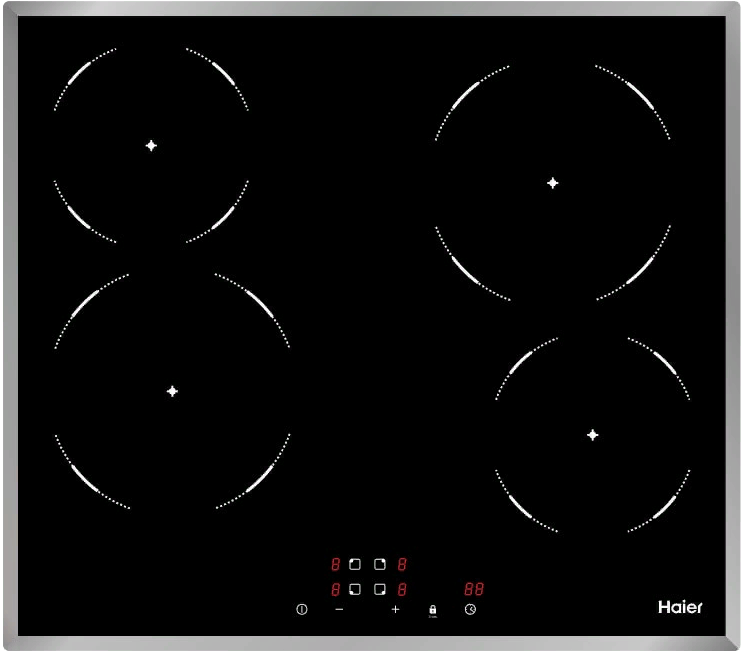This screenshot has width=741, height=654.
Task: Select the bottom-right zone selector square
Action: tap(379, 589)
